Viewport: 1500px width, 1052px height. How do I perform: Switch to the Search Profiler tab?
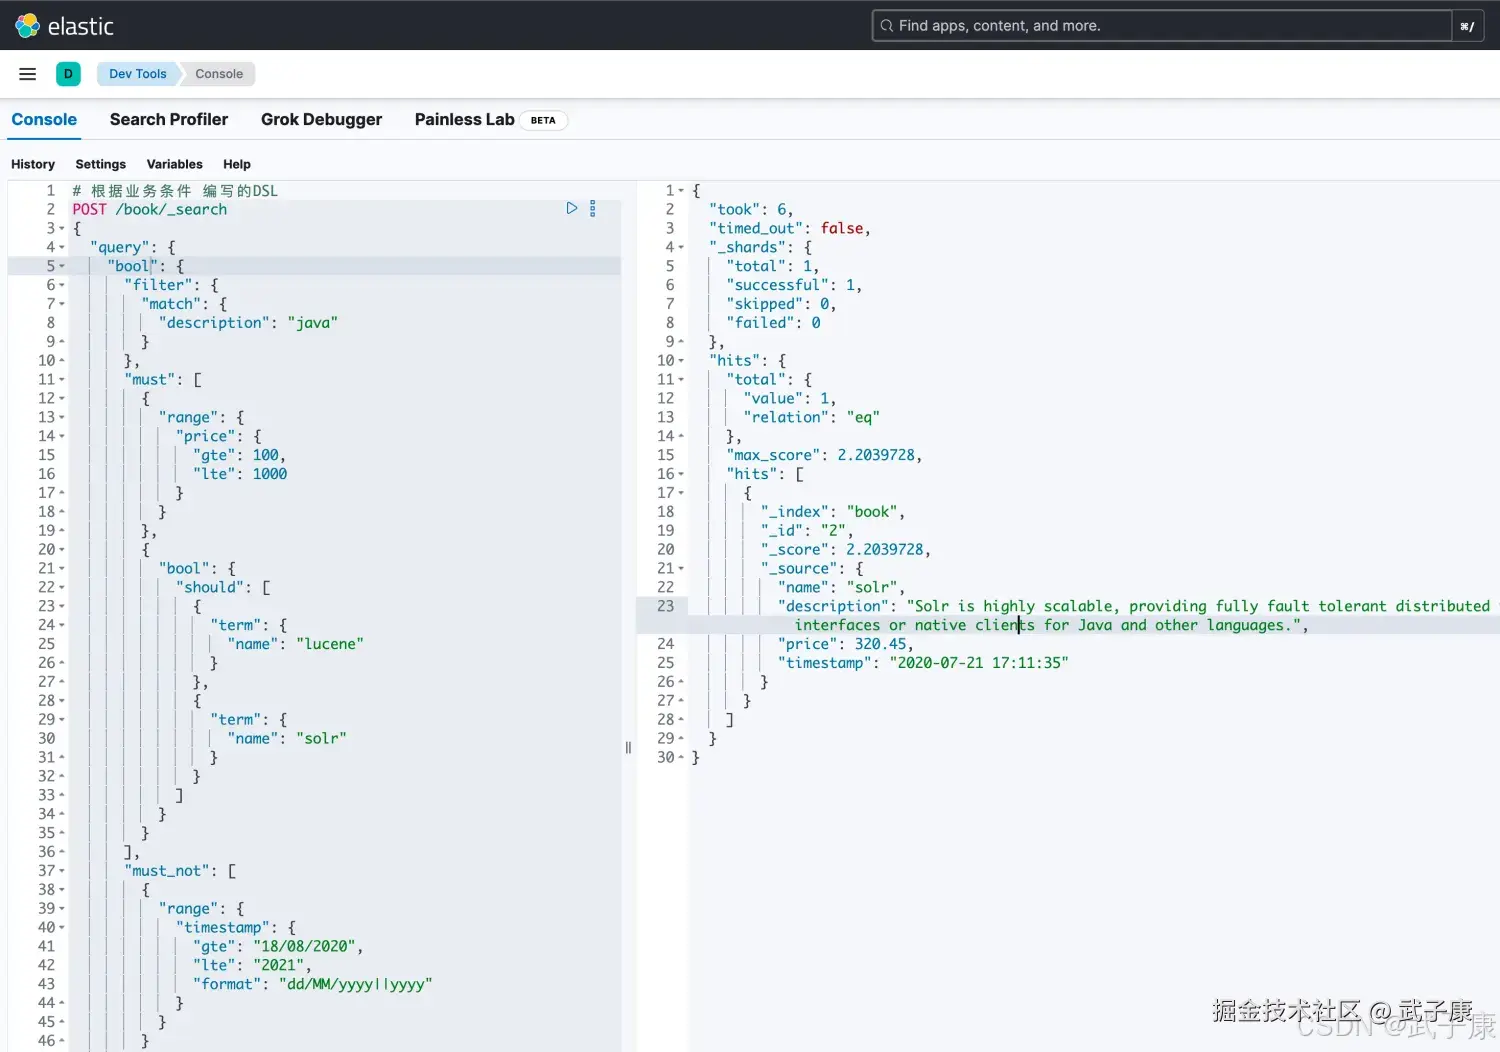click(x=169, y=119)
